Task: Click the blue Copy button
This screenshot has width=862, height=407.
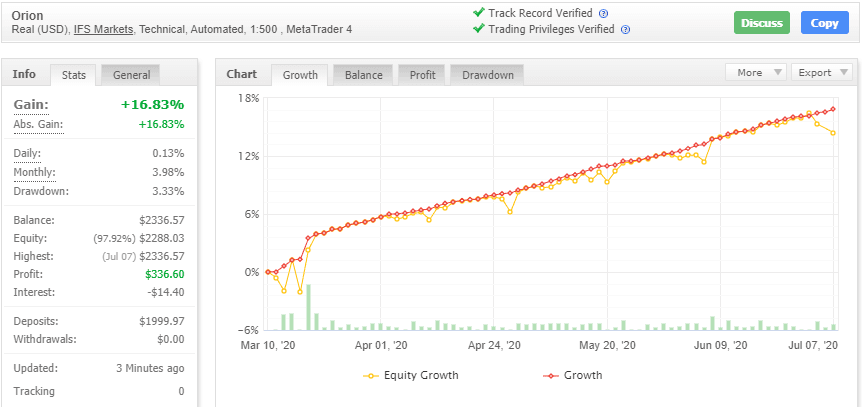Action: pyautogui.click(x=824, y=23)
